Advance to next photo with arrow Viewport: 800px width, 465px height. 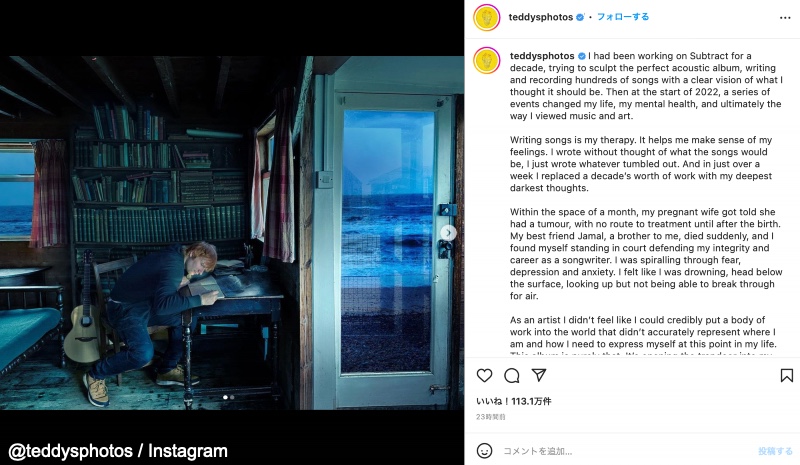pos(448,233)
